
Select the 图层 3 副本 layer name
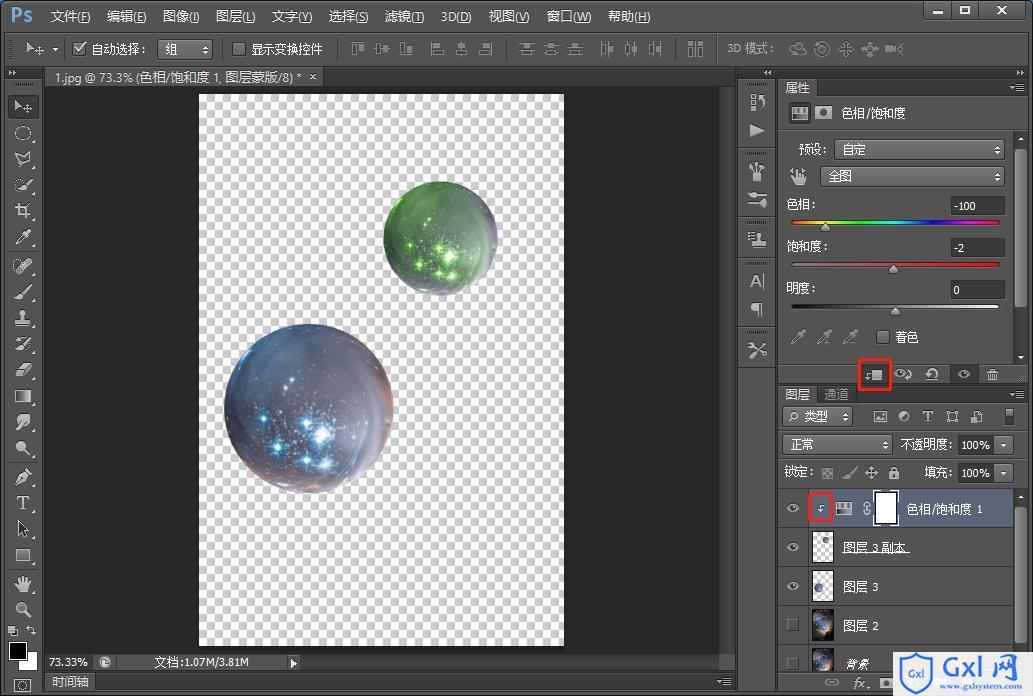[x=875, y=548]
